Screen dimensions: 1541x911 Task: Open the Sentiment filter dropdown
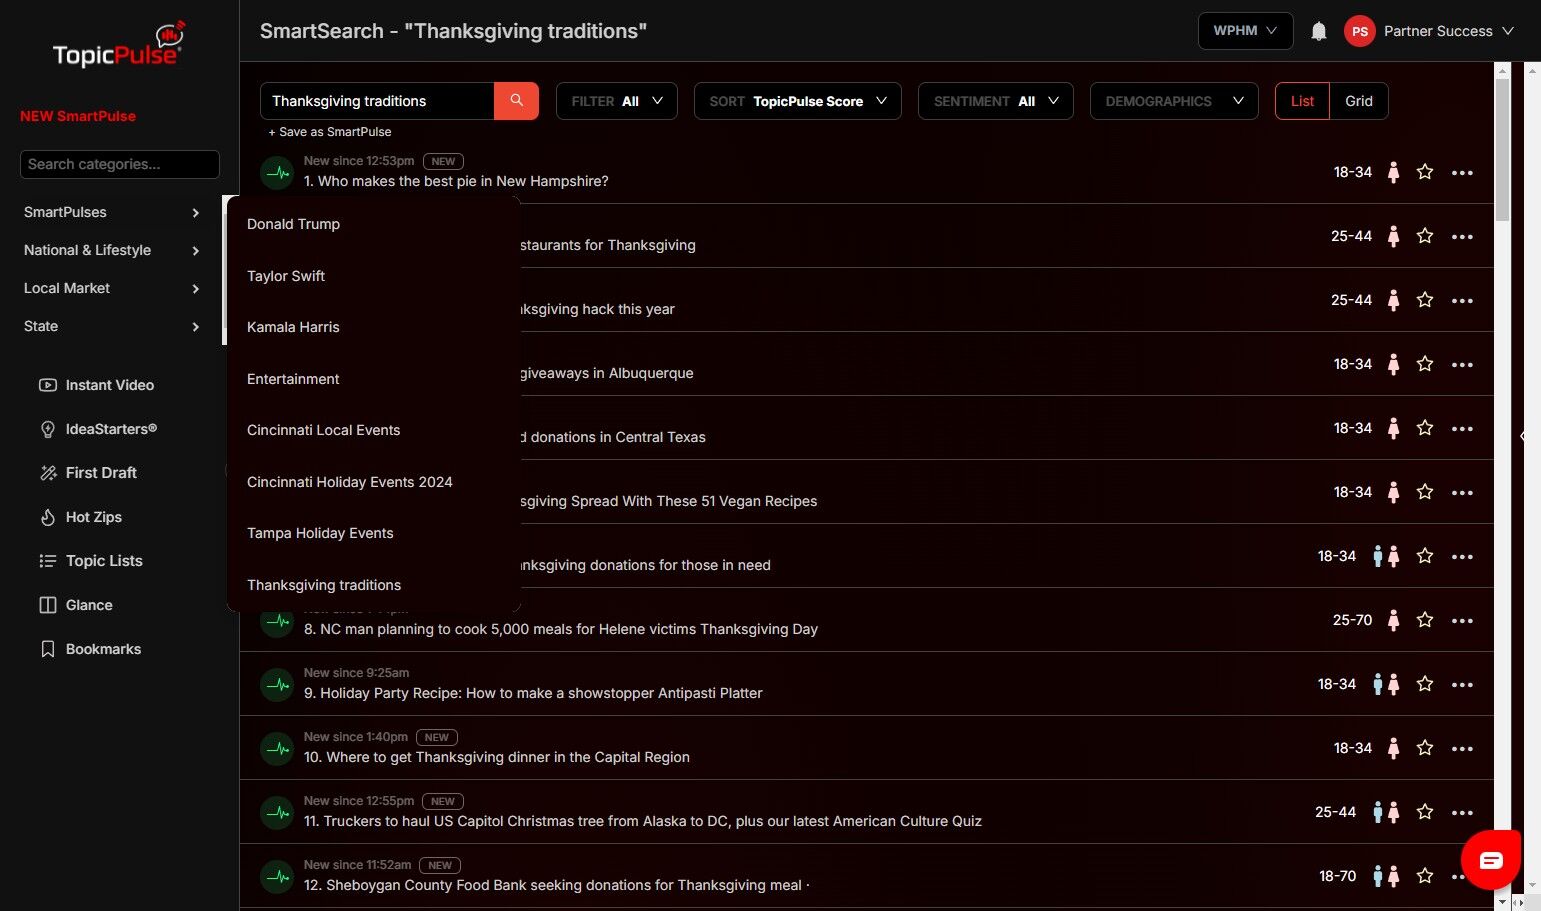pos(995,101)
